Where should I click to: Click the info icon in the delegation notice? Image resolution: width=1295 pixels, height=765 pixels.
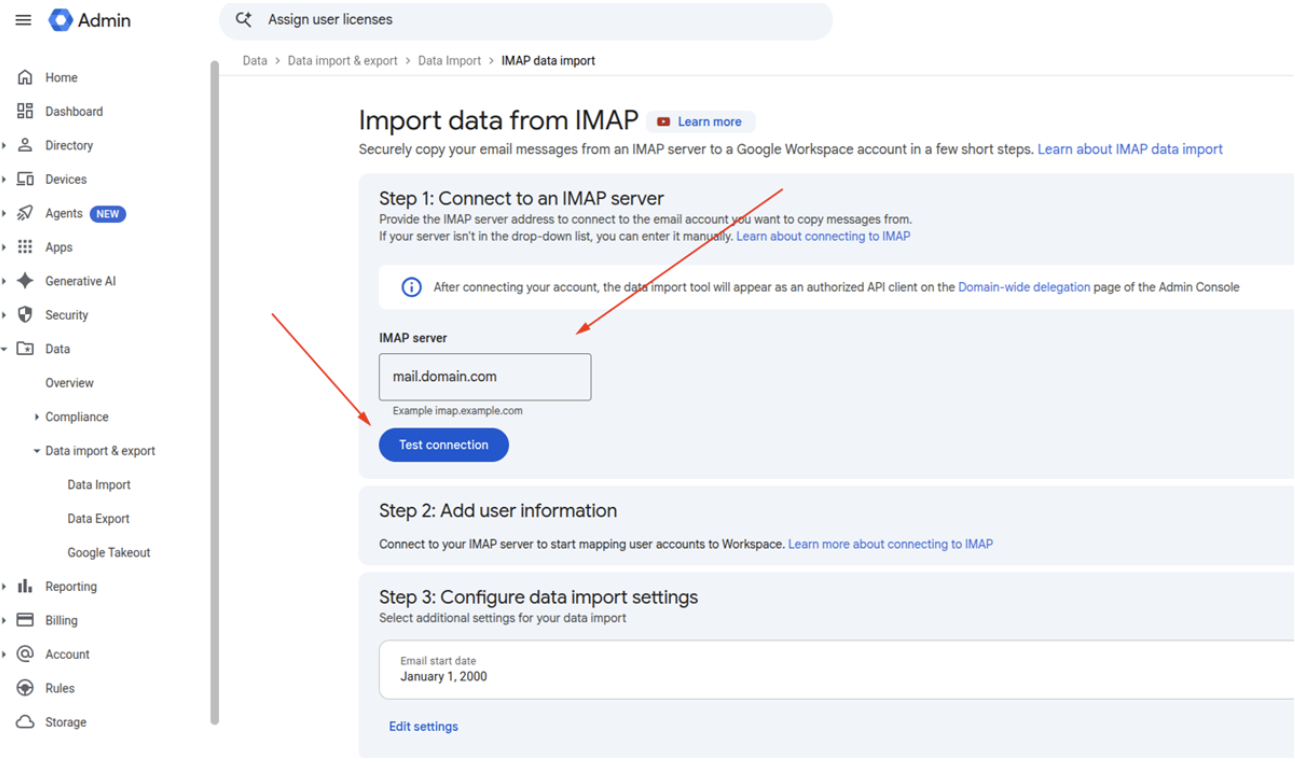[x=411, y=287]
